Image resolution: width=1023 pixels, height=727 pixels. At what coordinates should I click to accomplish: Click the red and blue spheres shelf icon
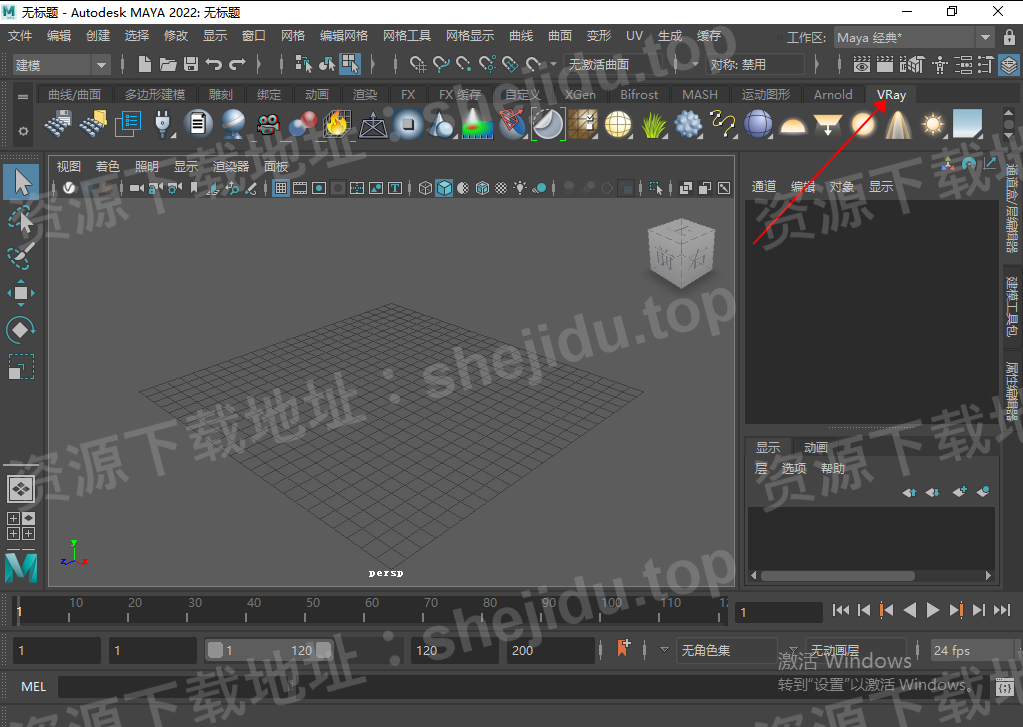pos(303,124)
